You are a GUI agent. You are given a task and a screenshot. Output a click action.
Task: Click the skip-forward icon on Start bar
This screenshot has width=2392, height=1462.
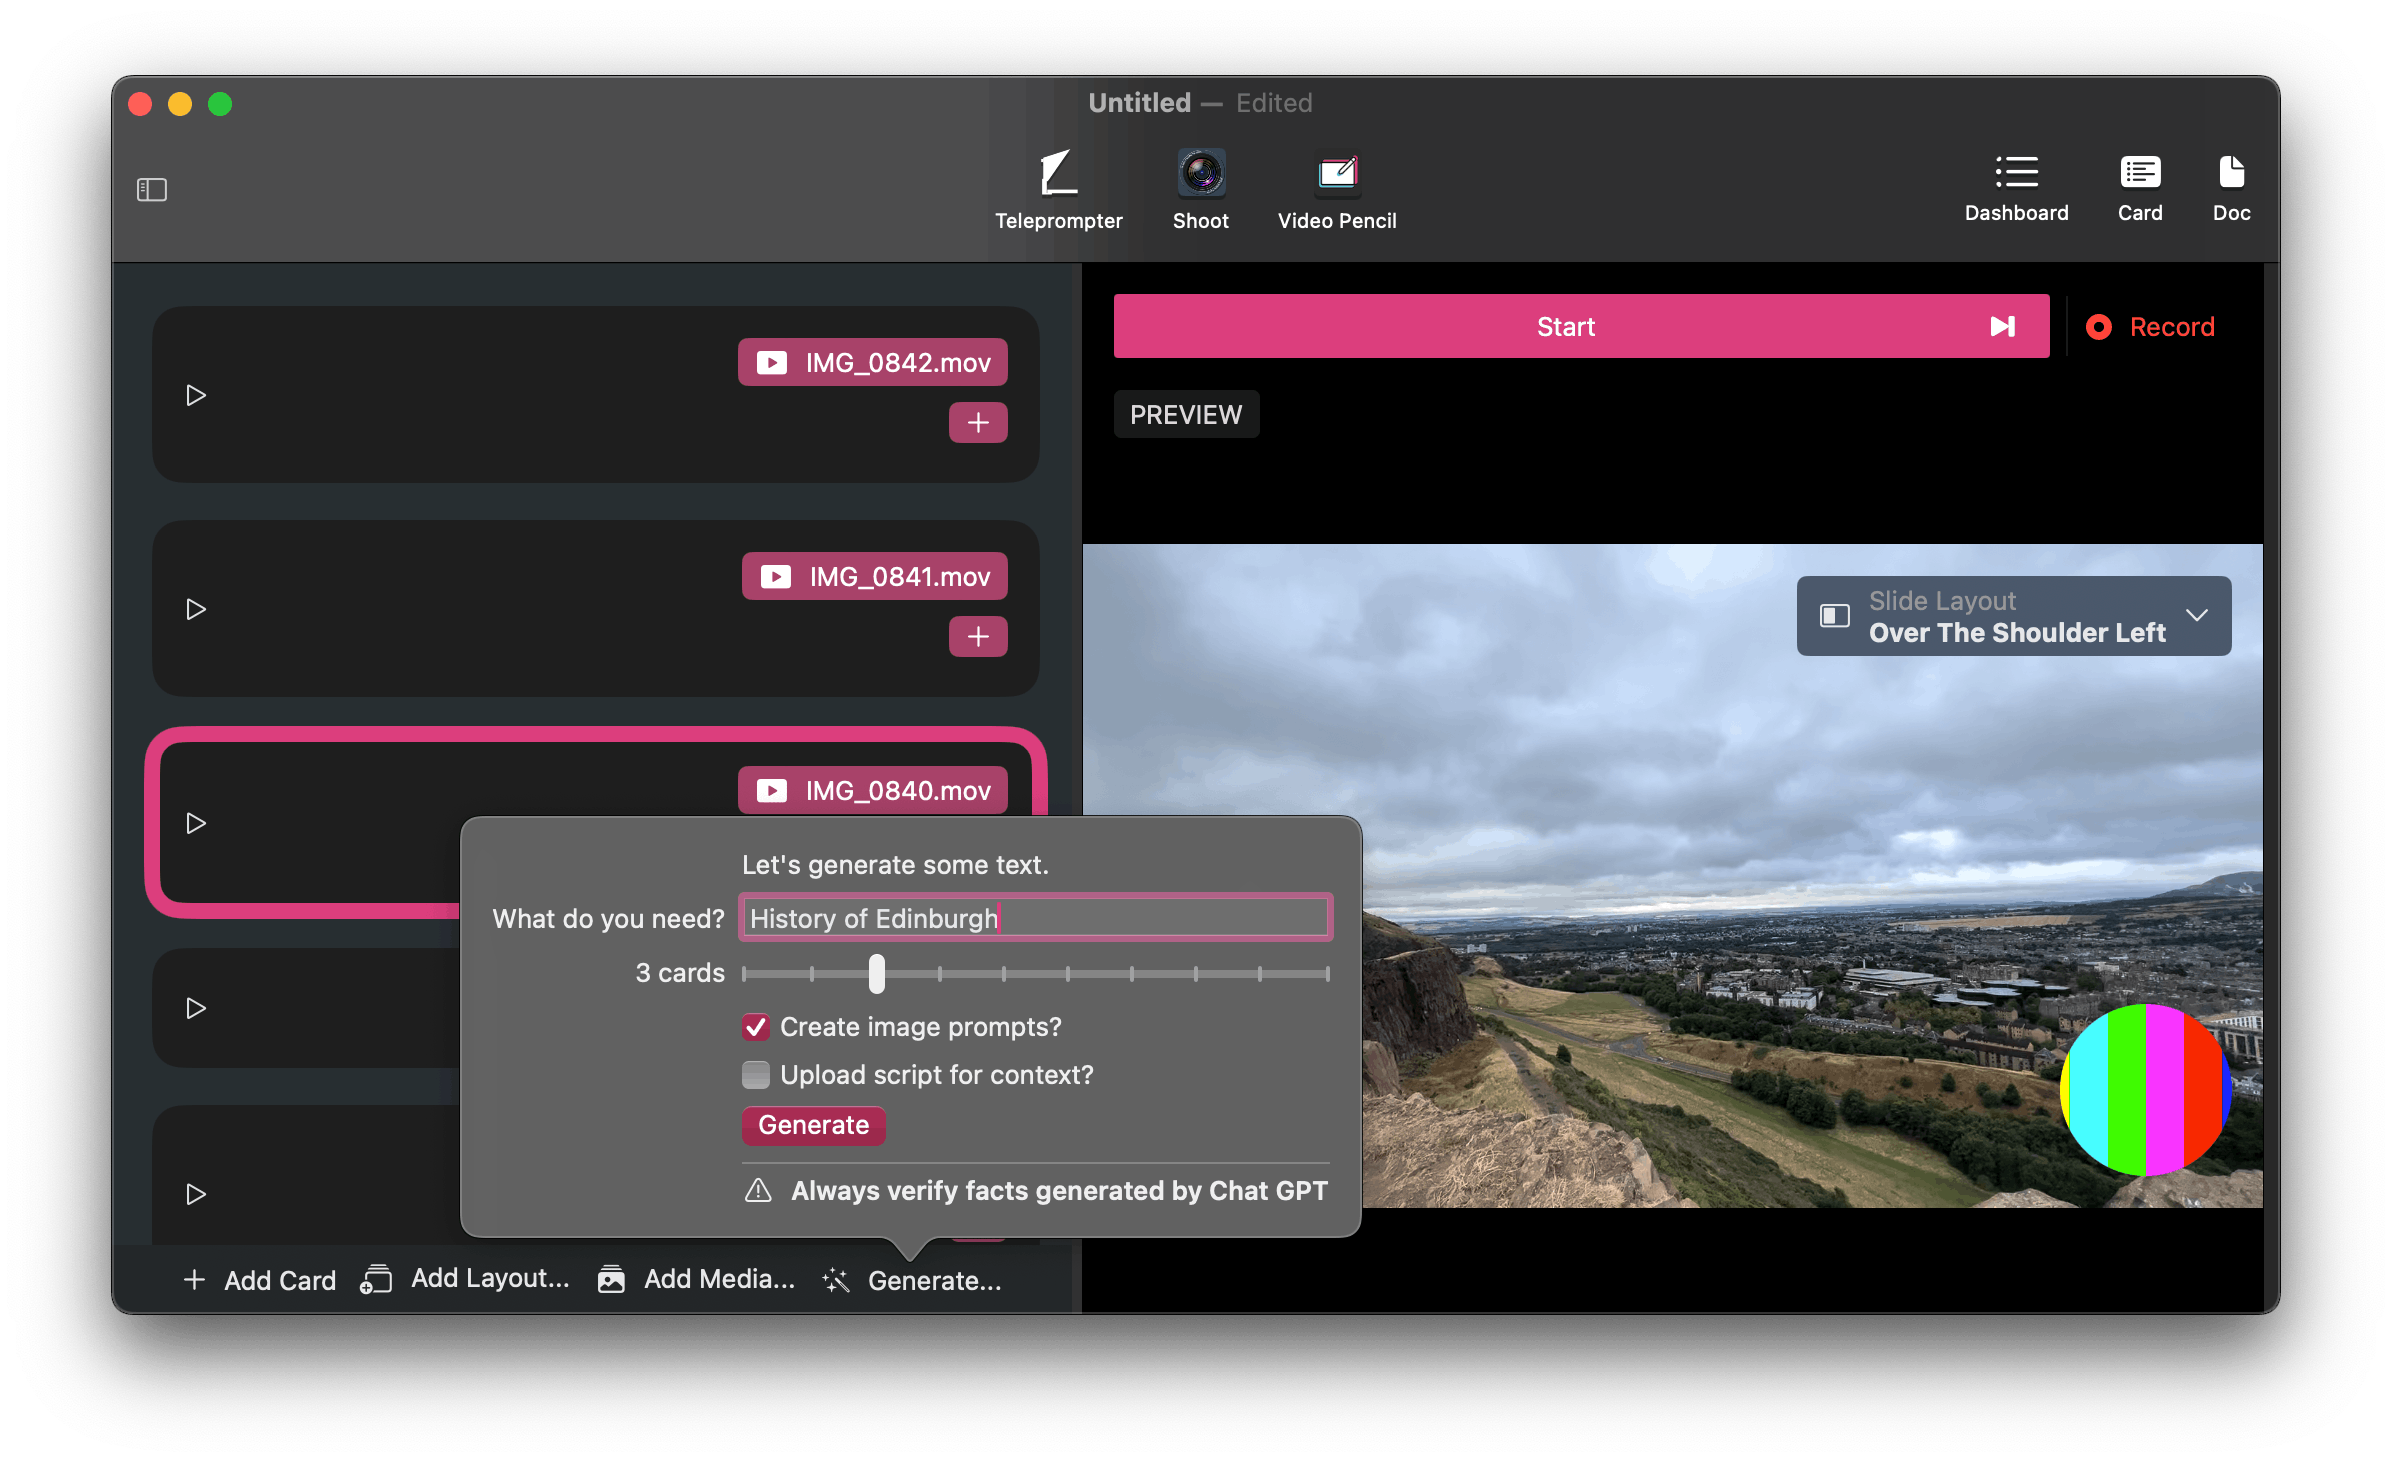coord(2002,326)
